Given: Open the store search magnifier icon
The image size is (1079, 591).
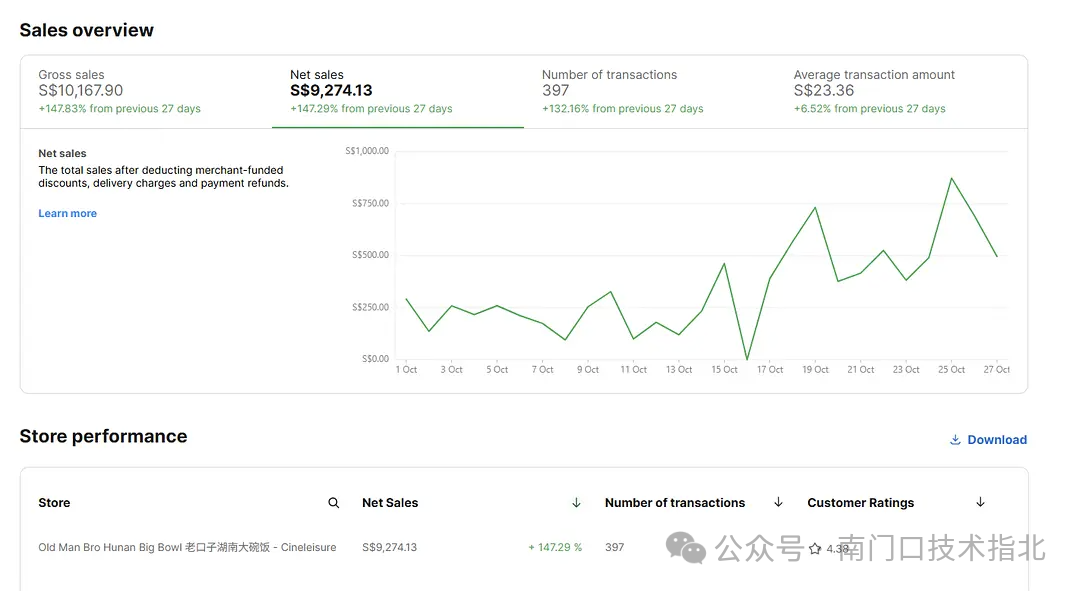Looking at the screenshot, I should pyautogui.click(x=334, y=503).
